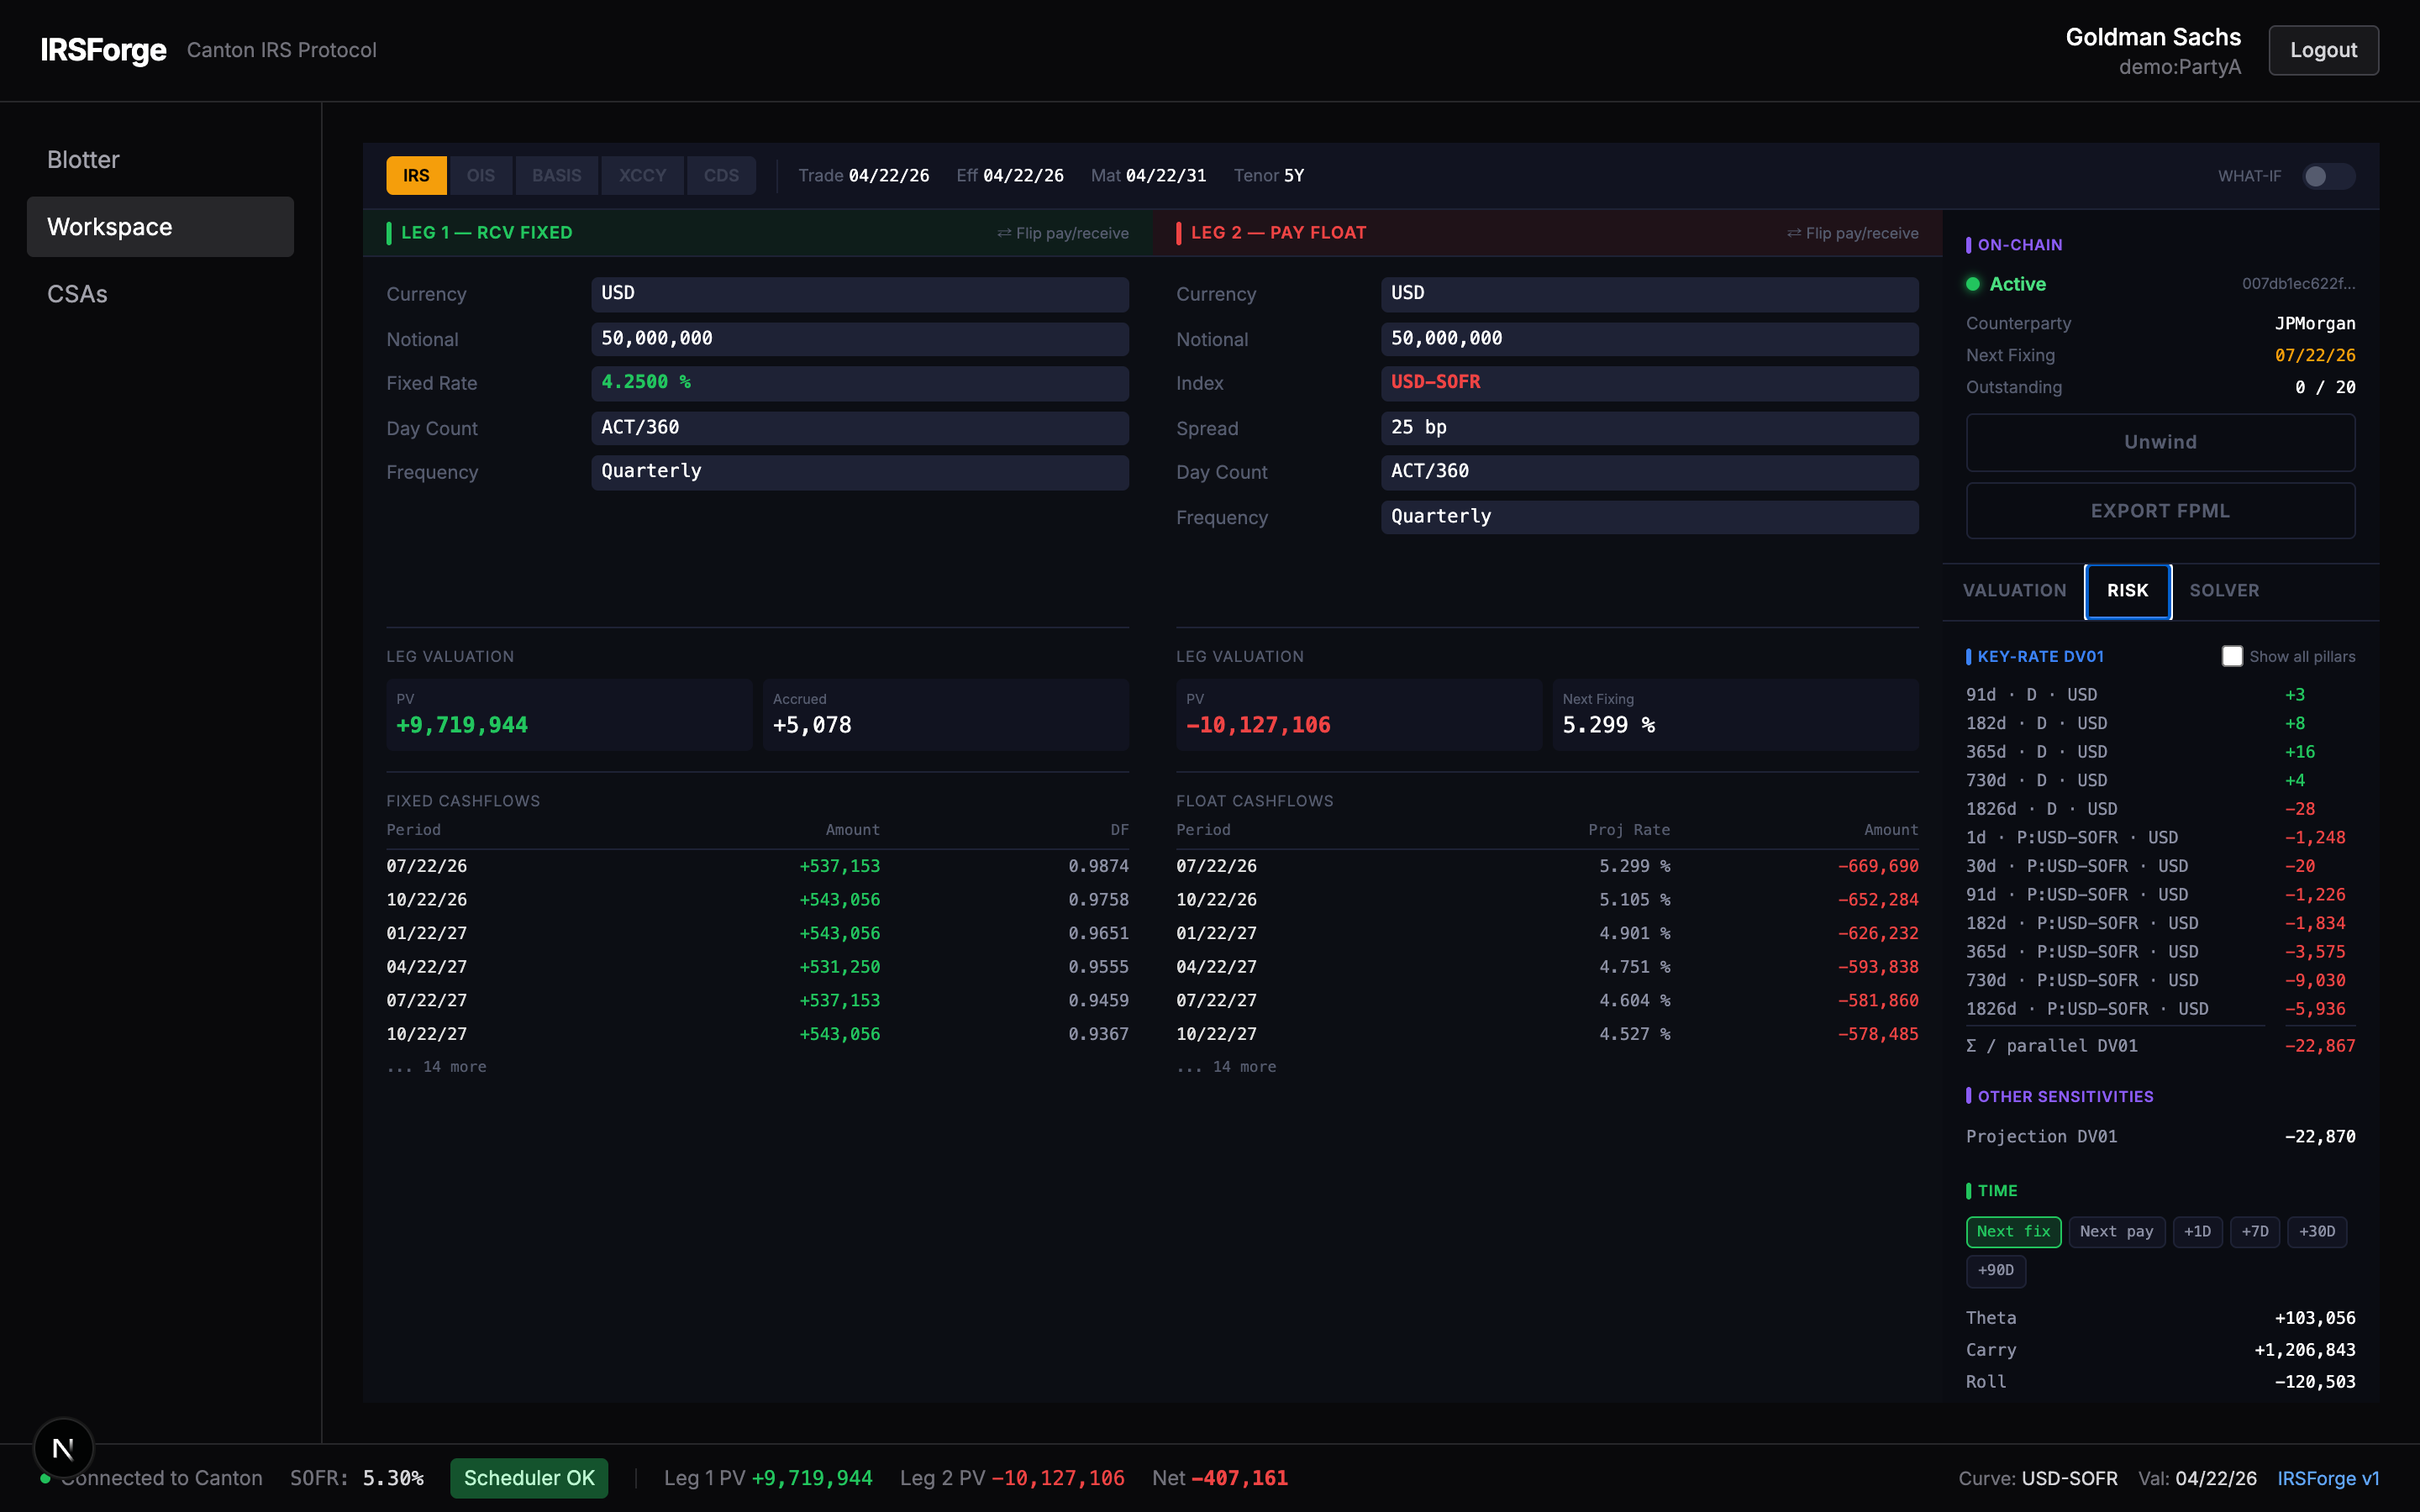Click the EXPORT FPML button

pos(2159,510)
